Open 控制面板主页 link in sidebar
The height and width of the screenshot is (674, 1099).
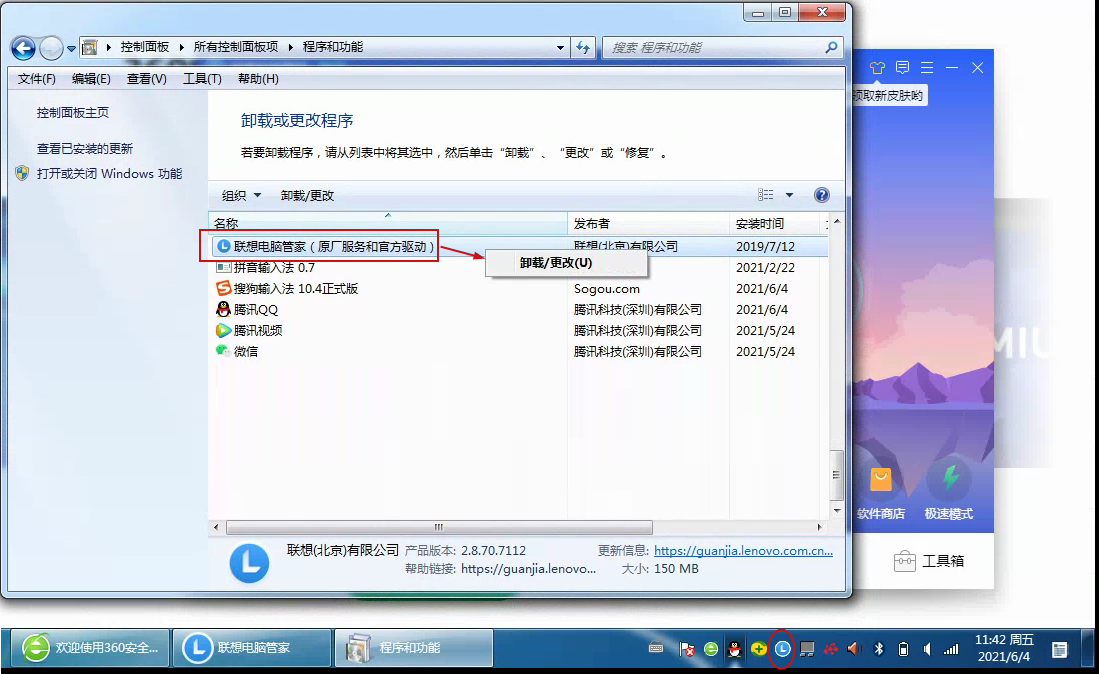pyautogui.click(x=73, y=112)
